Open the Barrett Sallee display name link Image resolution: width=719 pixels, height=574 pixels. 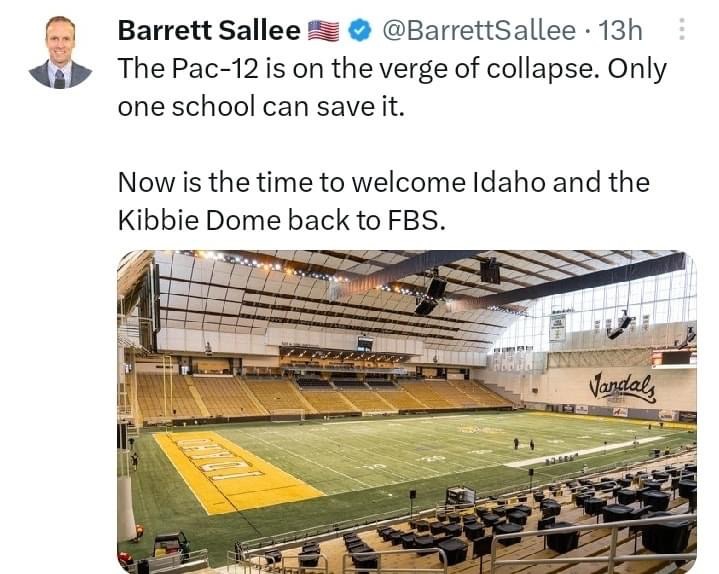209,31
